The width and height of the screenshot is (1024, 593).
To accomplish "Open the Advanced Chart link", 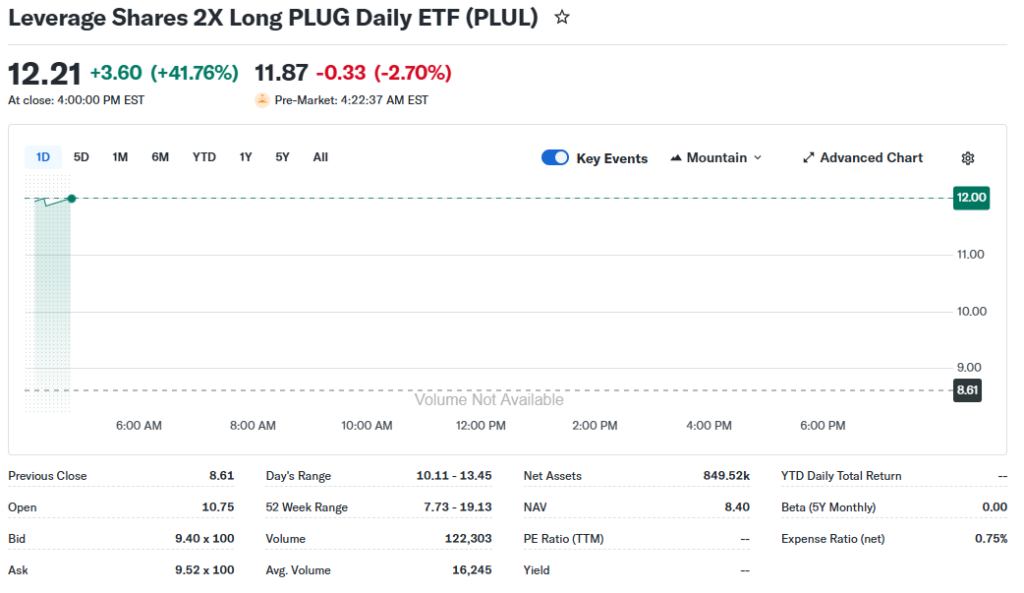I will click(871, 158).
